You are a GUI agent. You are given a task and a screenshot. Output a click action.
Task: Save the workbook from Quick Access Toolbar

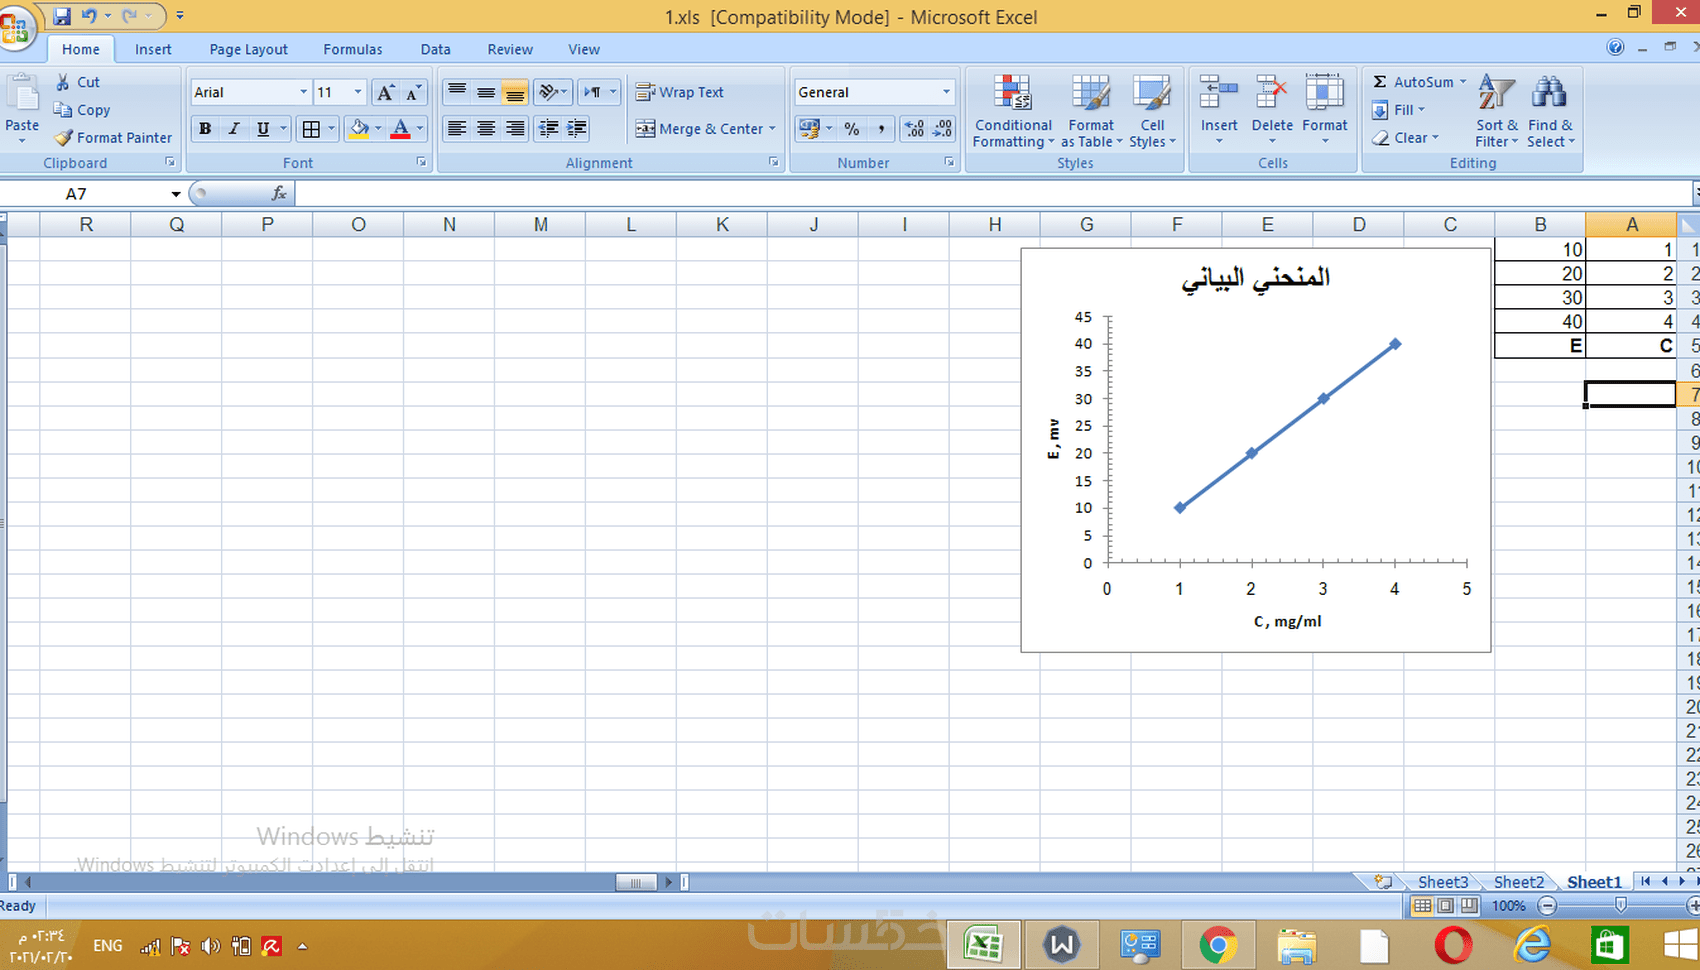click(62, 16)
